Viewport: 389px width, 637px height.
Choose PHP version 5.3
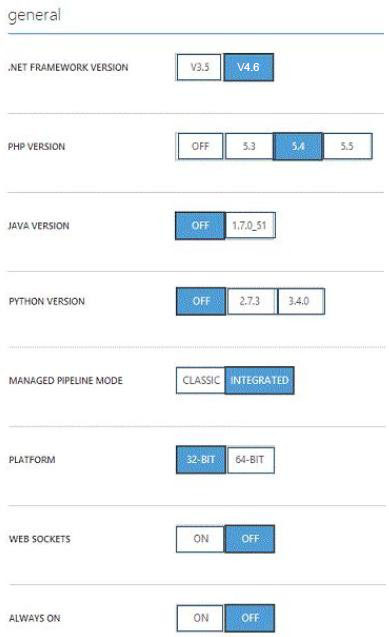(x=249, y=146)
